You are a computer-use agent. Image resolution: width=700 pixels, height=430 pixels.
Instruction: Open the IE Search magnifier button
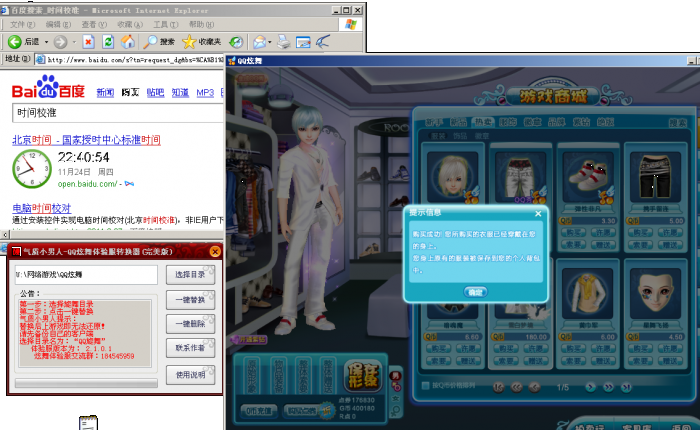click(x=159, y=42)
